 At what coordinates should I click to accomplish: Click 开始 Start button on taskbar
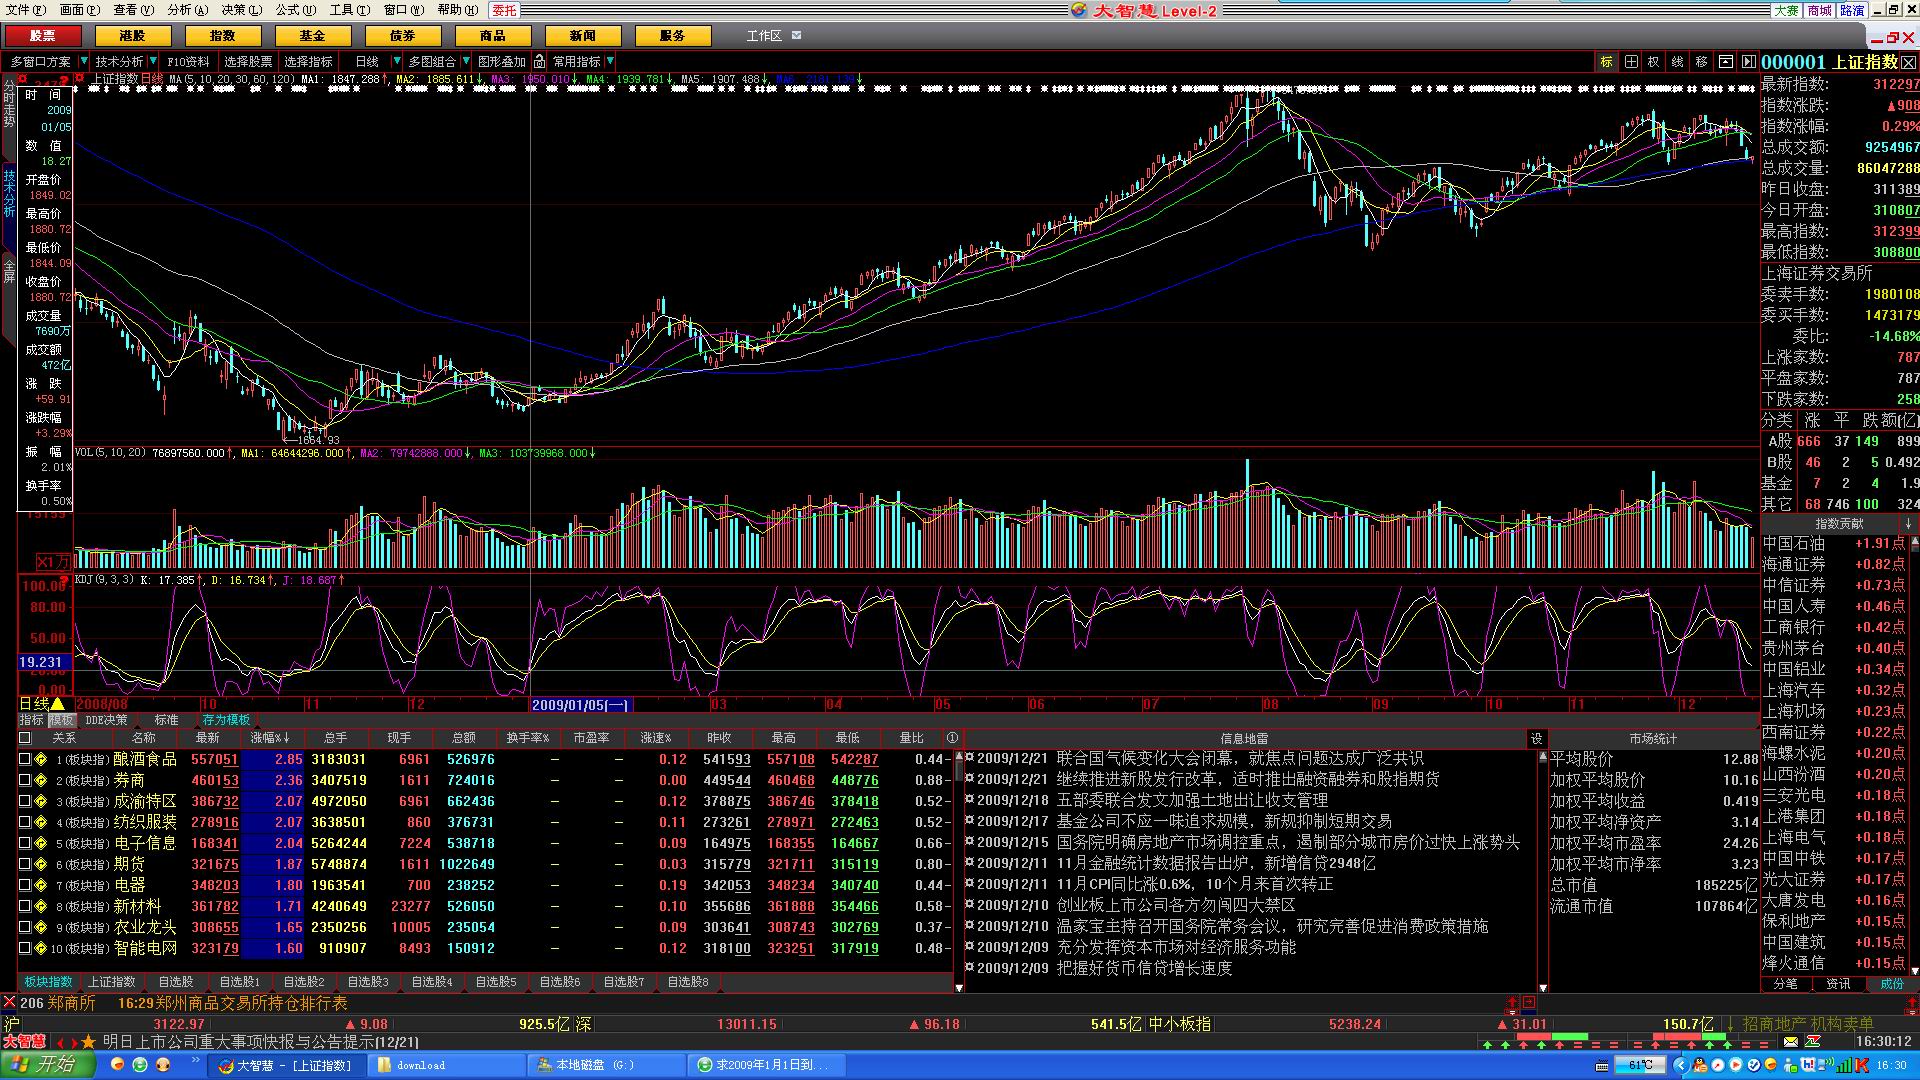(48, 1065)
